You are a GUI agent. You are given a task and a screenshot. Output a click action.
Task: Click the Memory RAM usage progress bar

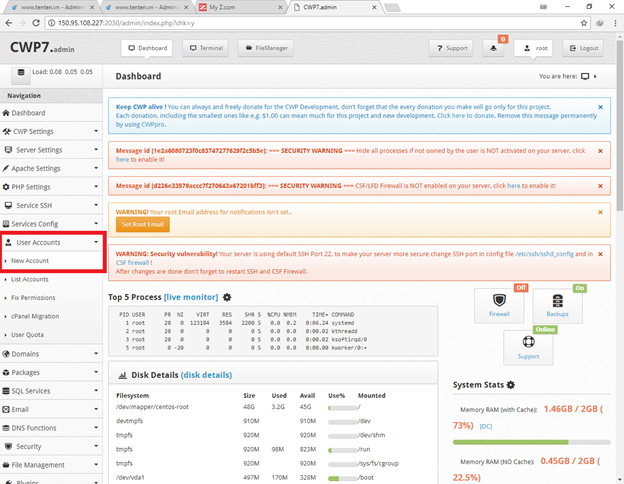532,442
